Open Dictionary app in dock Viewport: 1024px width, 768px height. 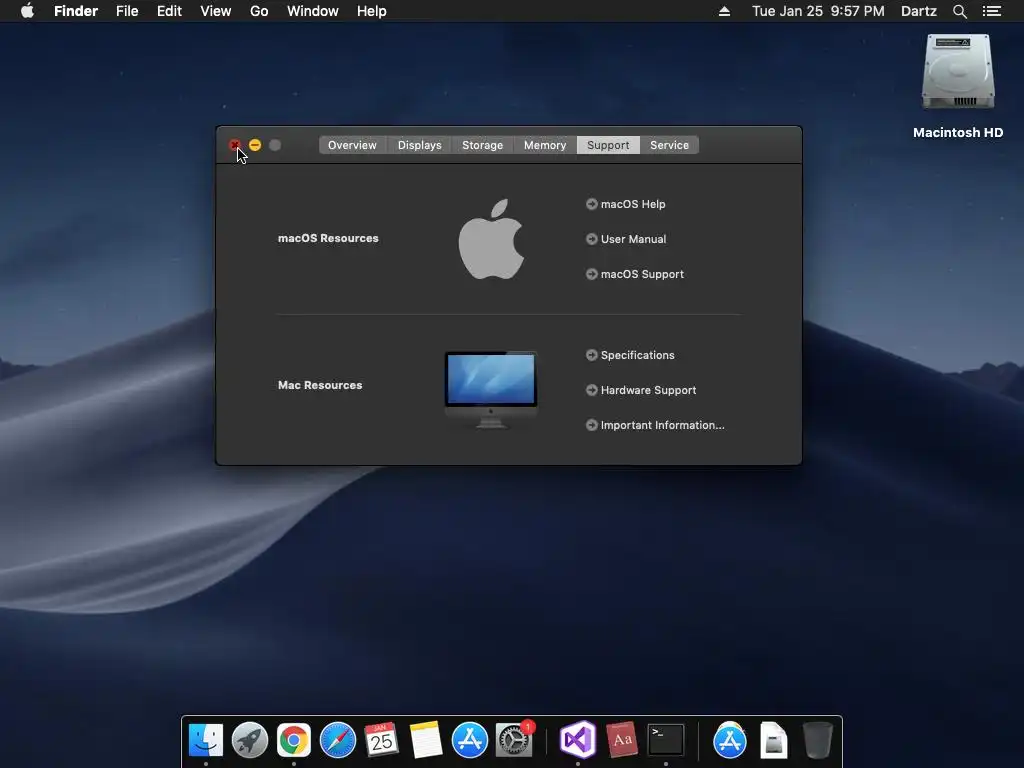tap(622, 740)
